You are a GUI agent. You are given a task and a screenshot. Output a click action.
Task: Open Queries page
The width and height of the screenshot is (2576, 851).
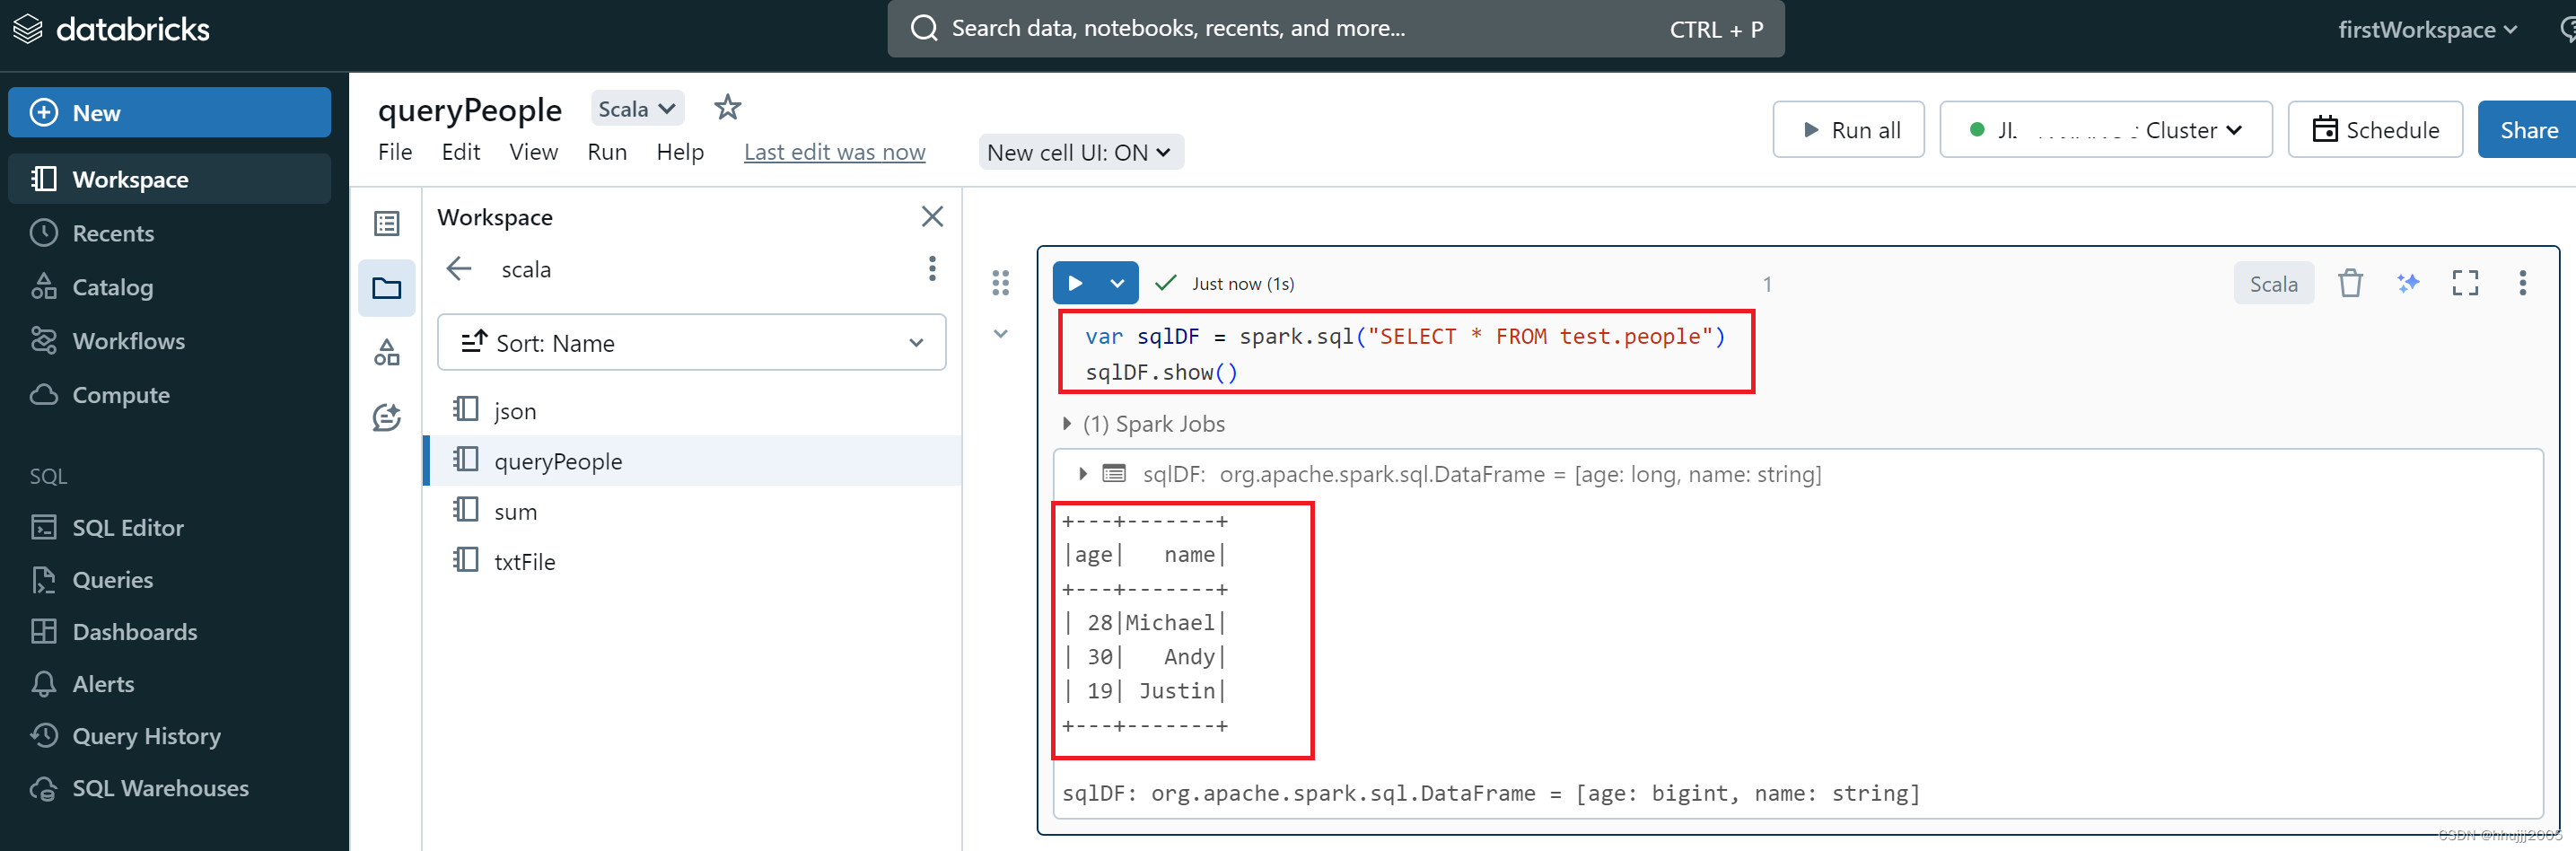[113, 580]
